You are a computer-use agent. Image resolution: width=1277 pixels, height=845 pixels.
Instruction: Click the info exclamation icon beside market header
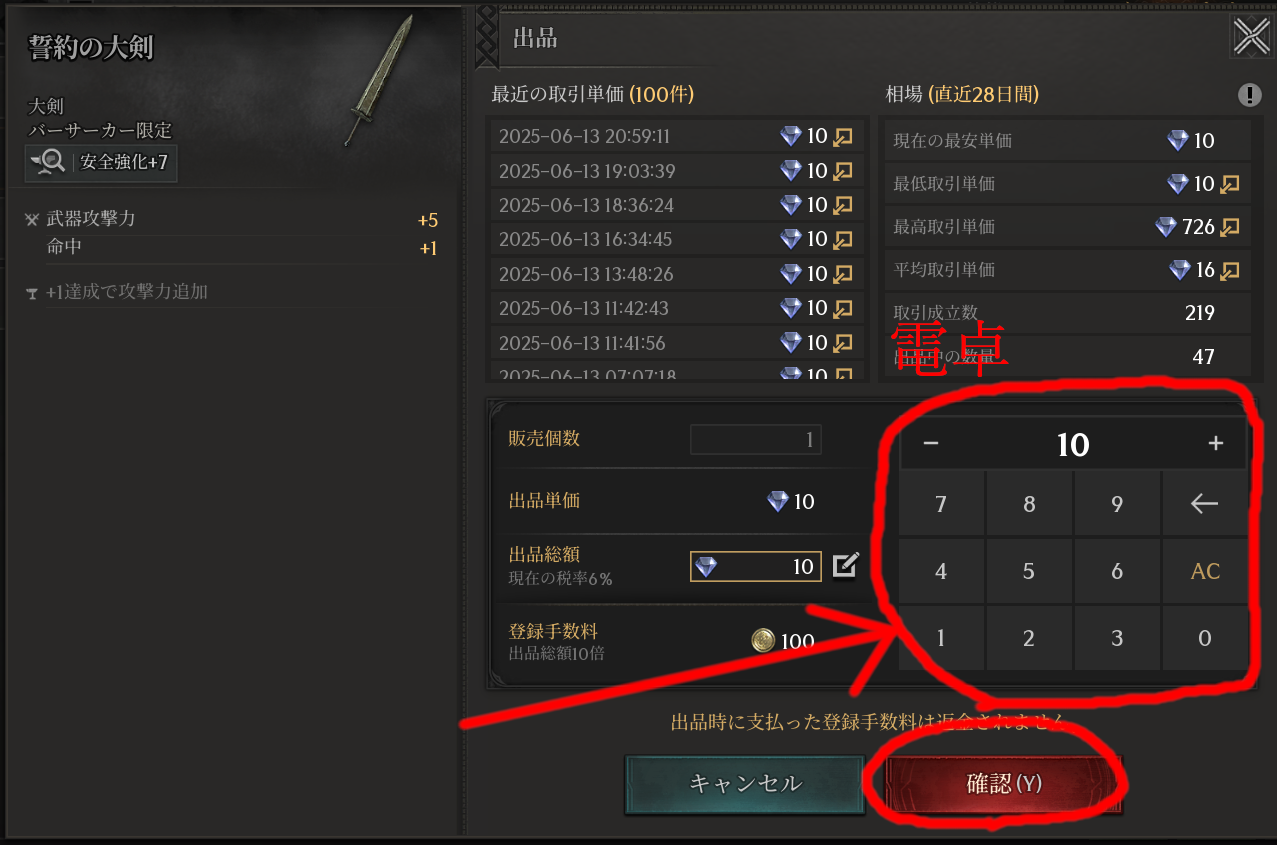(1249, 95)
